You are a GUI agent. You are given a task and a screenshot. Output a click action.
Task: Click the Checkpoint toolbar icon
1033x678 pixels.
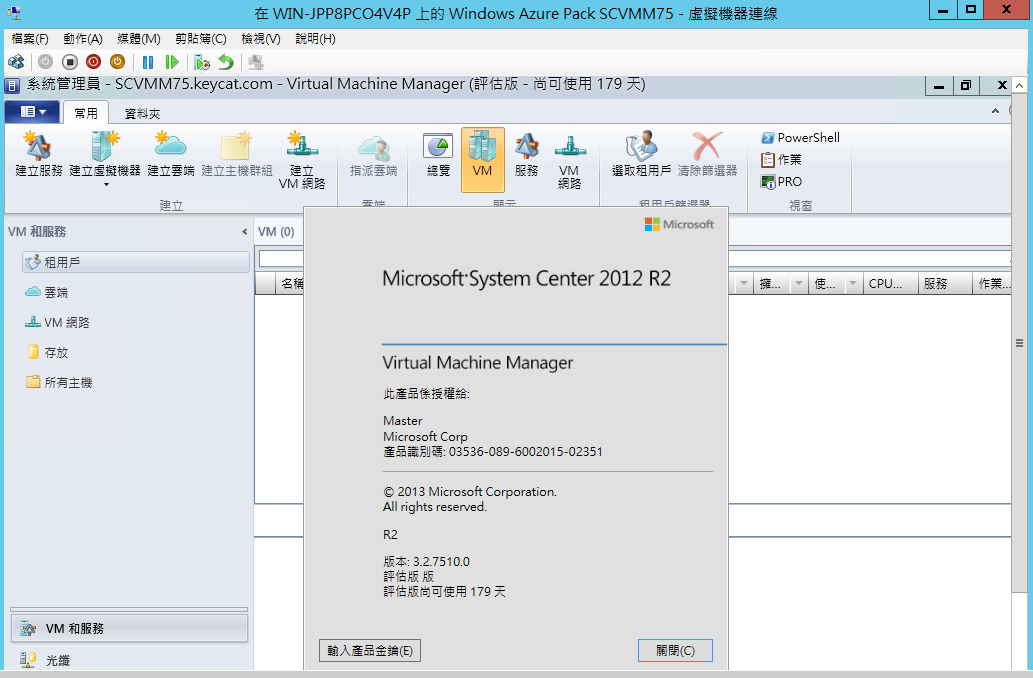pos(202,62)
